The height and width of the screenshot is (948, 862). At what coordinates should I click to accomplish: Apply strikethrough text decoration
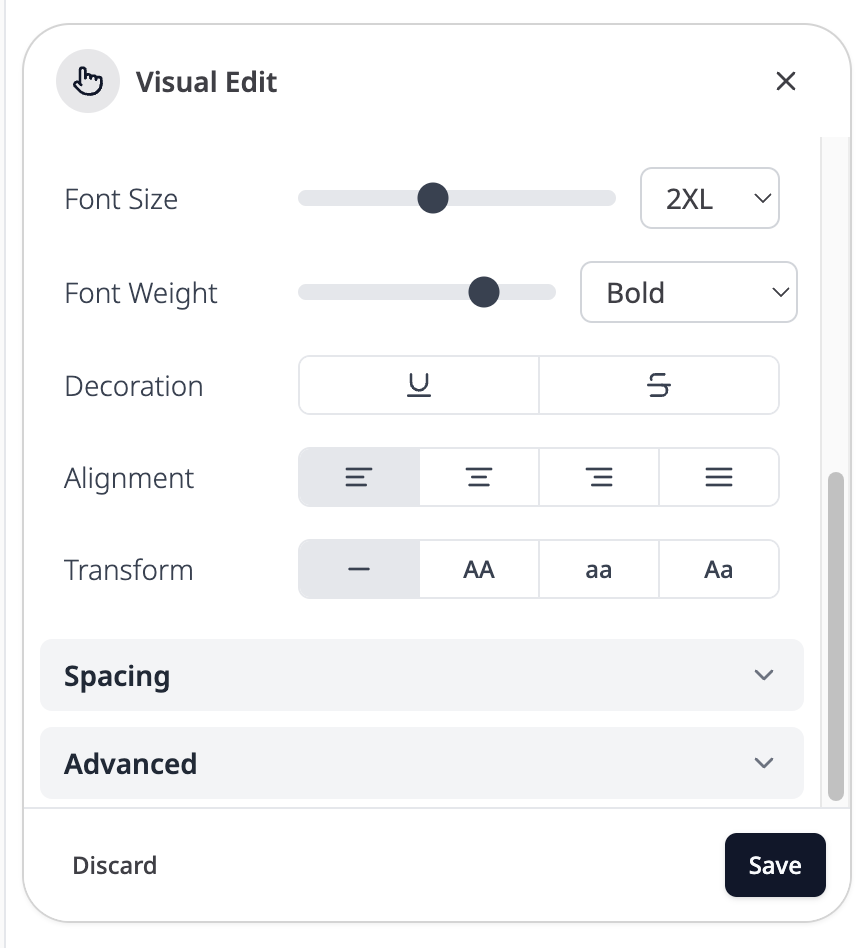658,385
